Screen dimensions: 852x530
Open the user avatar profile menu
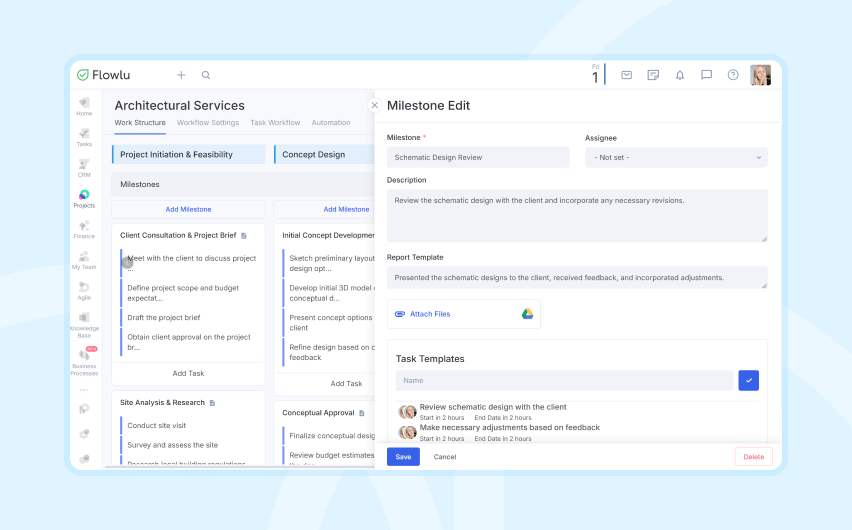click(760, 75)
